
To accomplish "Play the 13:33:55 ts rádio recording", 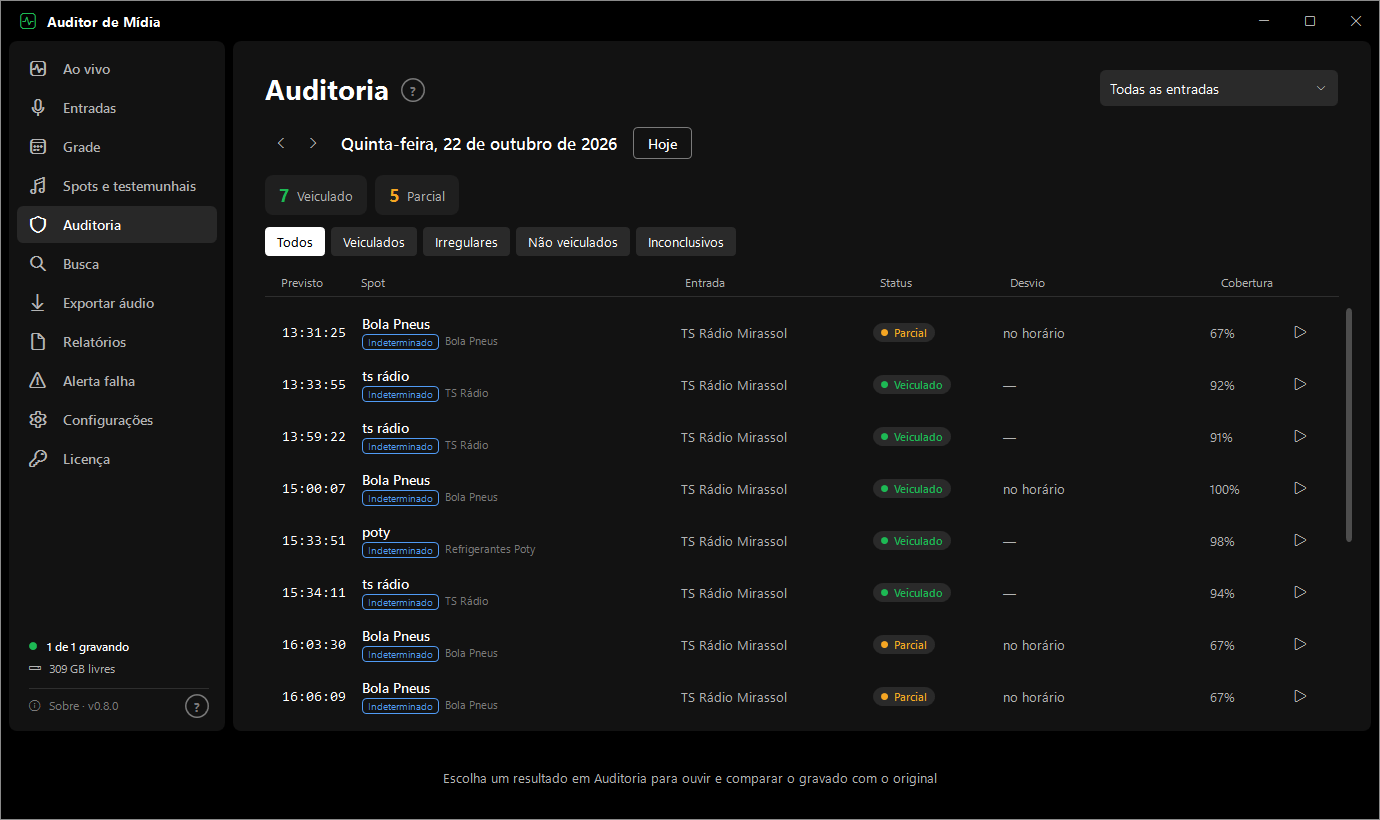I will click(1300, 384).
